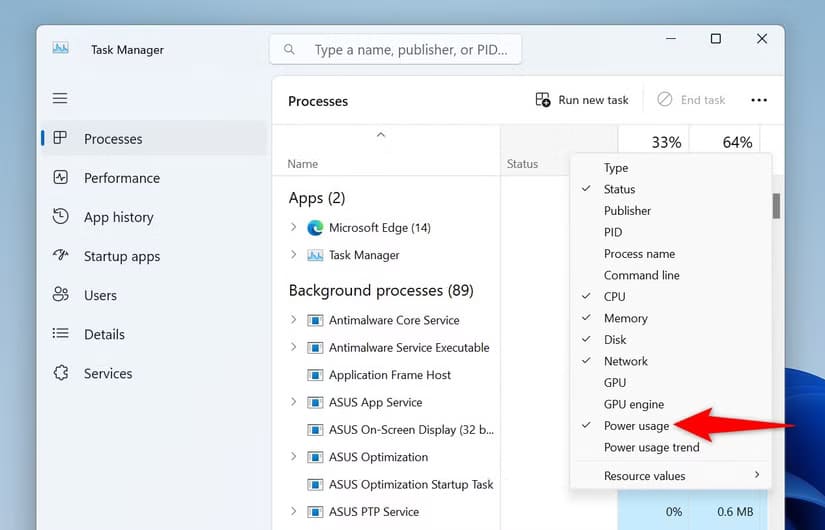Screen dimensions: 825x530
Task: Select Command line from column menu
Action: pos(641,275)
